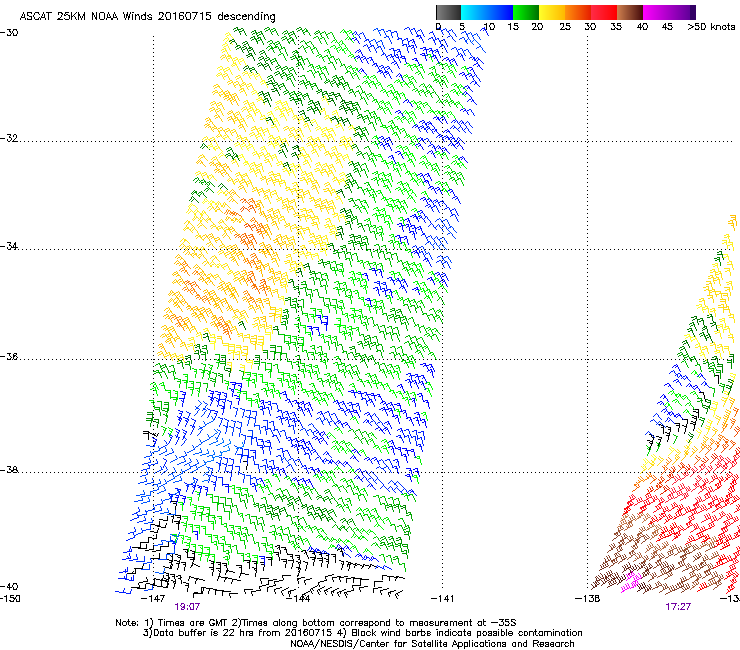Click the -32 latitude axis label

9,138
